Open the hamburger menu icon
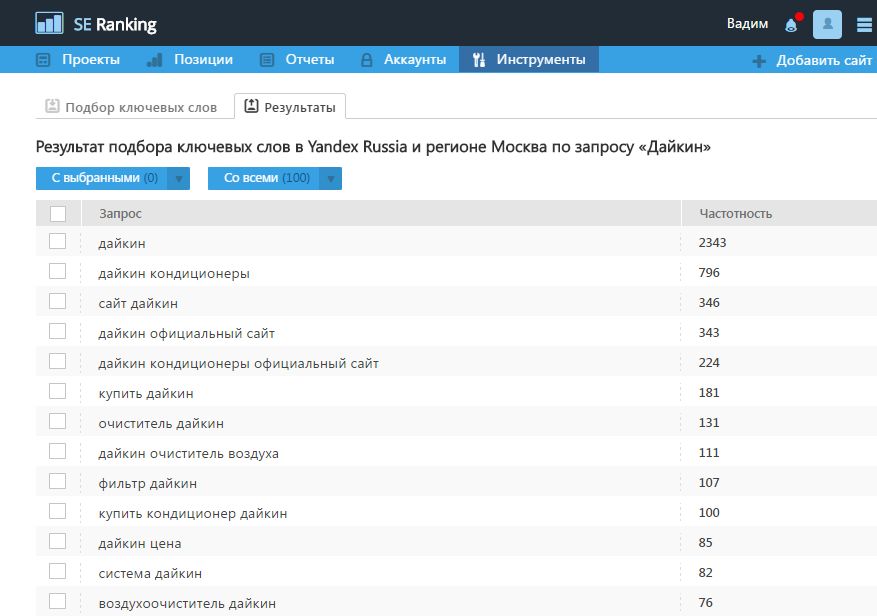The width and height of the screenshot is (877, 616). [x=864, y=25]
